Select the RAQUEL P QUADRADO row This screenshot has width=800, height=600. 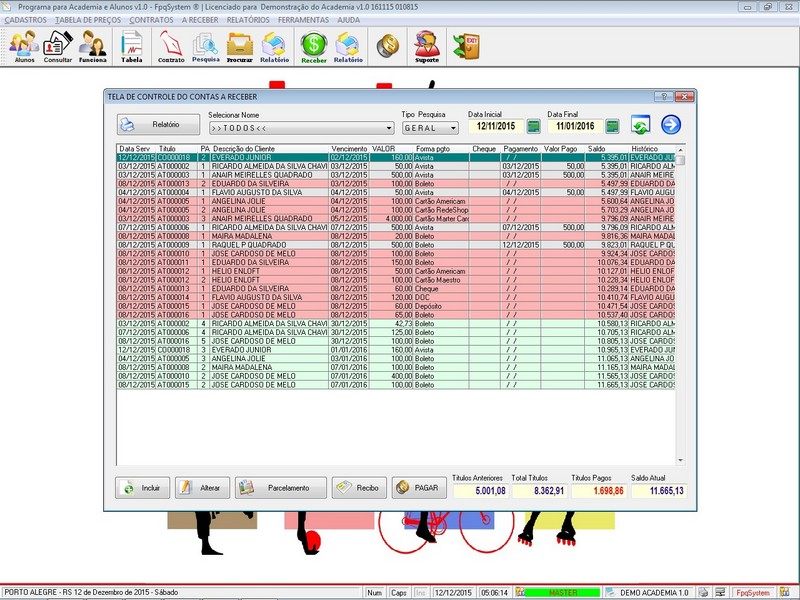click(396, 245)
